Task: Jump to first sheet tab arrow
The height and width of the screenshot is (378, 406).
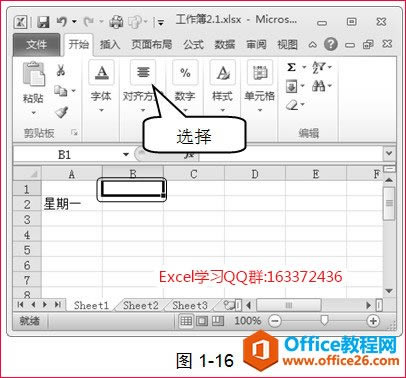Action: pos(21,305)
